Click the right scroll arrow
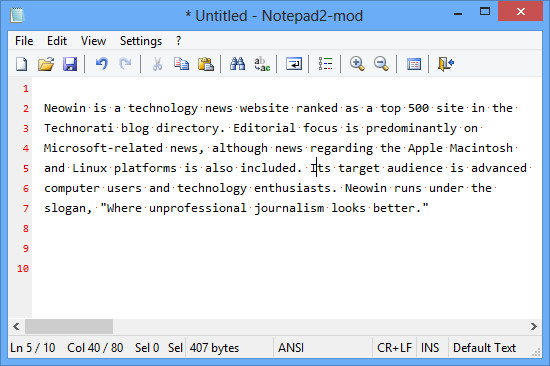This screenshot has height=366, width=550. click(534, 326)
